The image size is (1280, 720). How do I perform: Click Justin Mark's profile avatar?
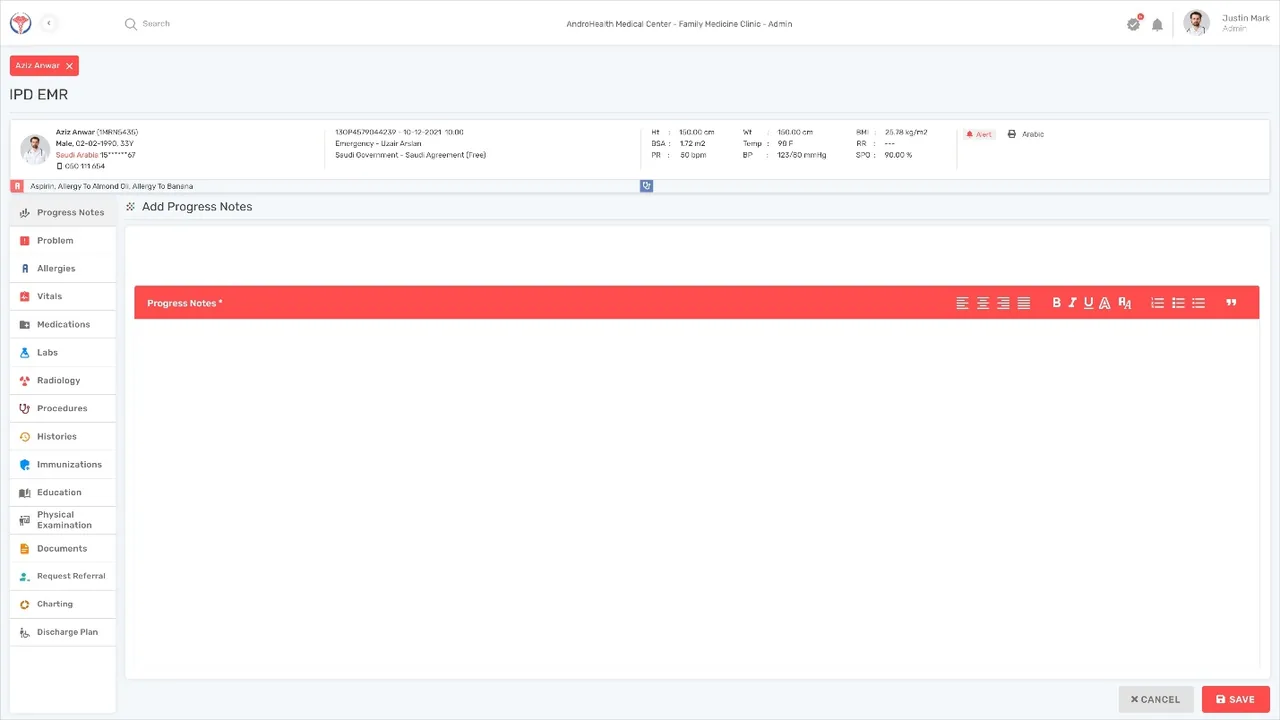[1196, 23]
